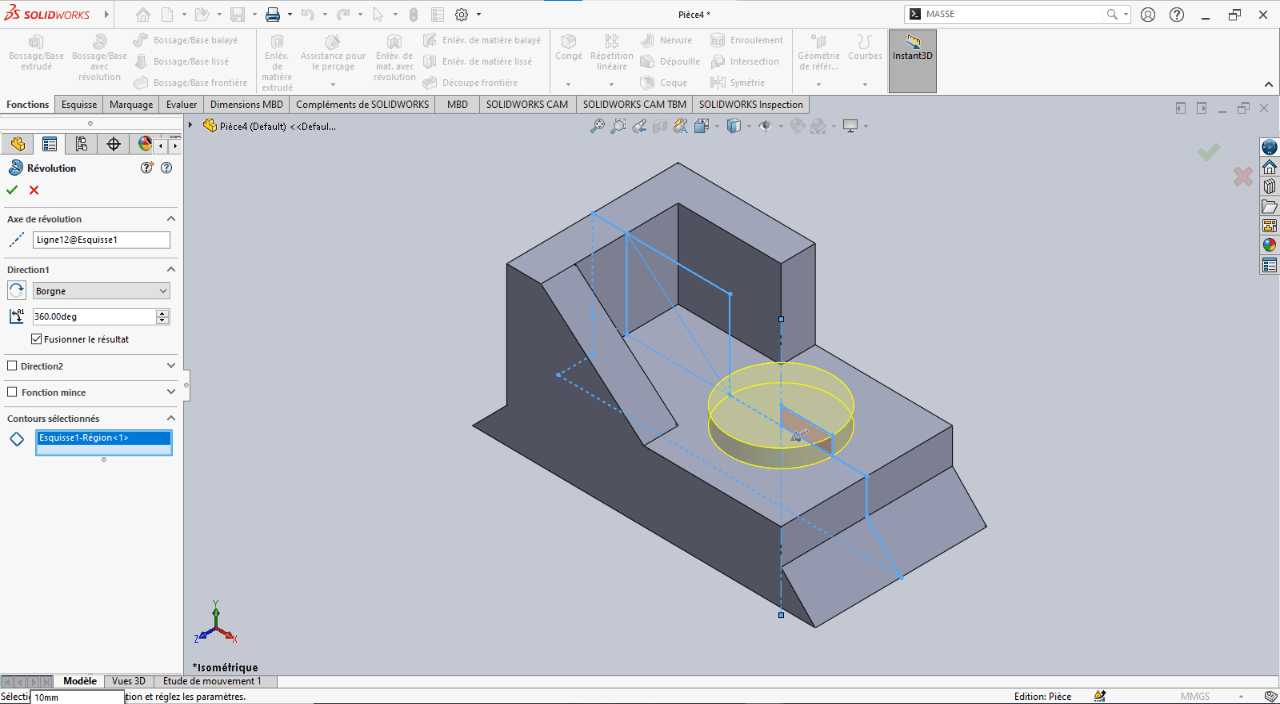The width and height of the screenshot is (1280, 704).
Task: Click the reverse direction icon under Direction1
Action: pos(17,290)
